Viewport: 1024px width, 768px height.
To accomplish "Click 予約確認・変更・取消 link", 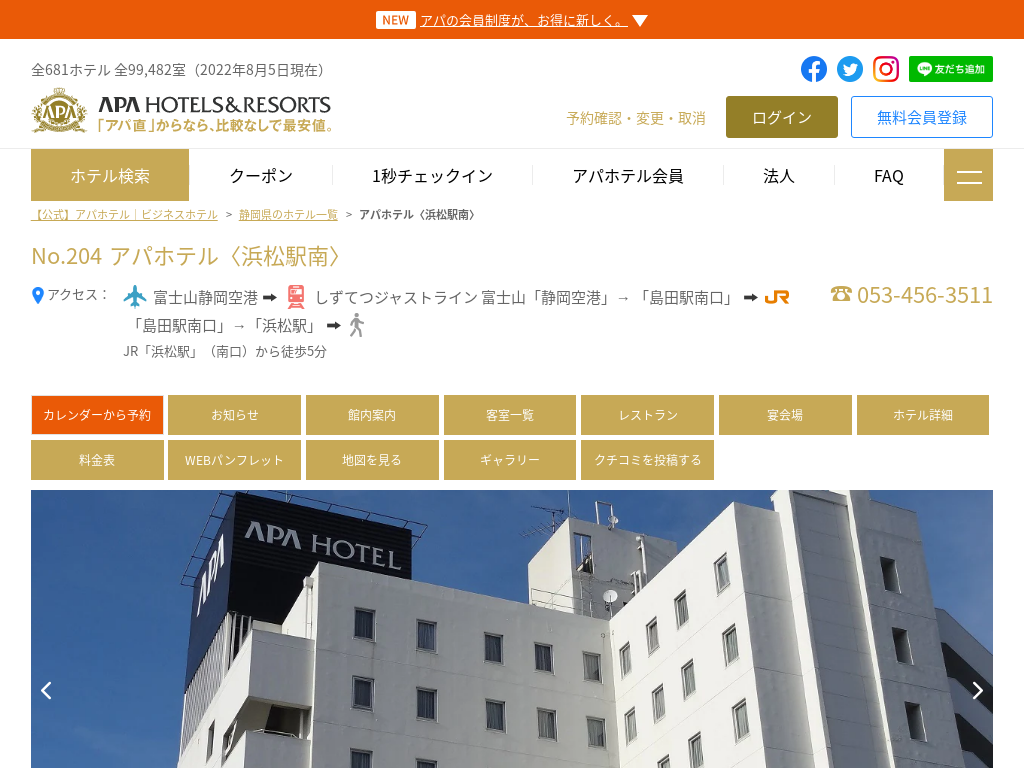I will coord(636,118).
